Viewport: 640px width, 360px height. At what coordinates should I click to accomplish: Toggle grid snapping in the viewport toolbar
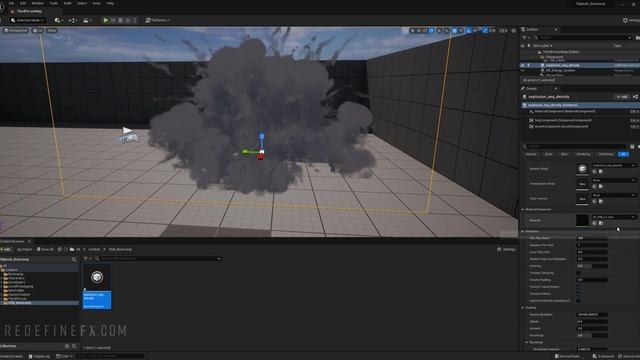454,31
